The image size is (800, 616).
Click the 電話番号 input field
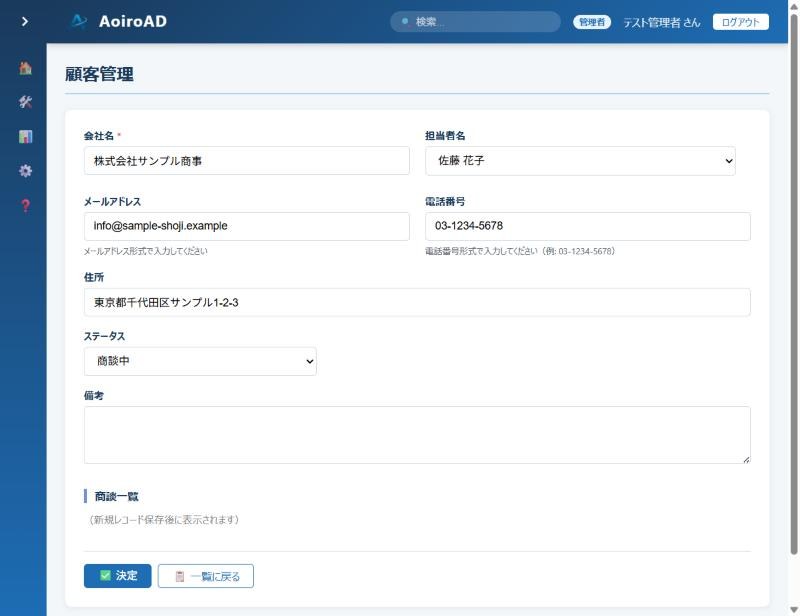pos(588,226)
